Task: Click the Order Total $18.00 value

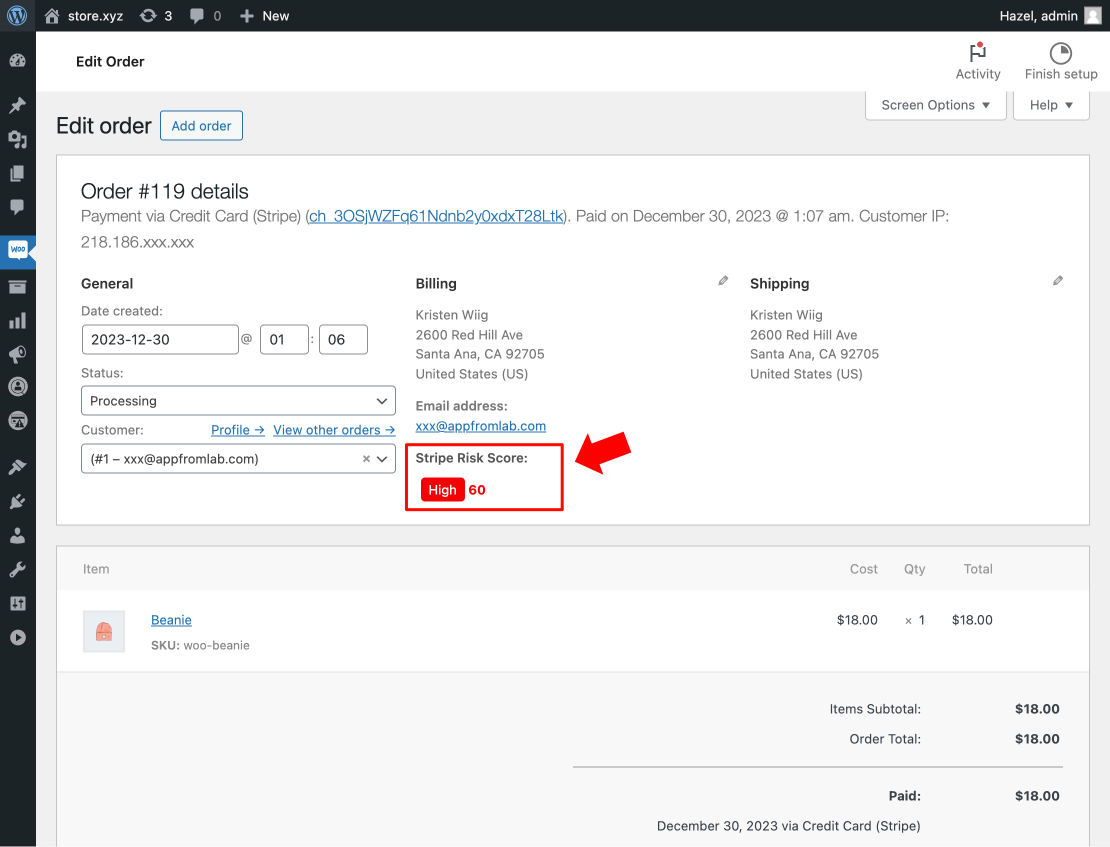Action: (x=1037, y=739)
